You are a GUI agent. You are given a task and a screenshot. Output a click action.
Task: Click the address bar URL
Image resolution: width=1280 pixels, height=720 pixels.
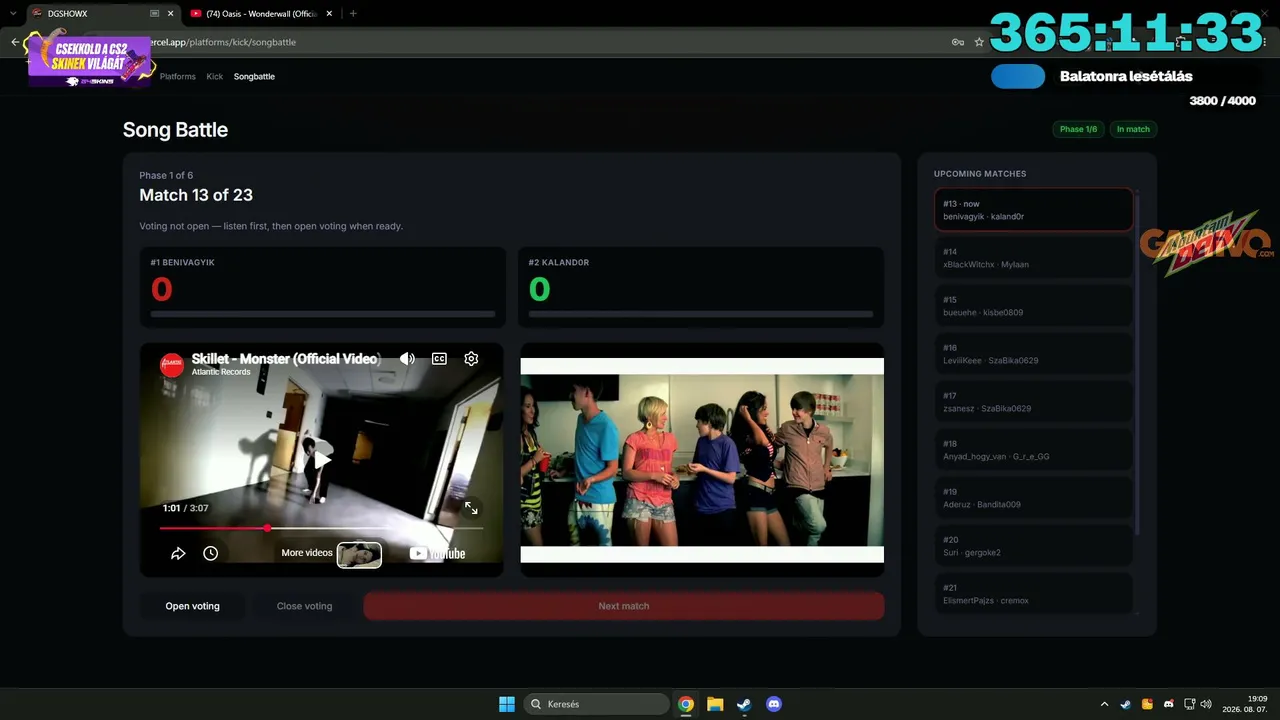pos(222,42)
